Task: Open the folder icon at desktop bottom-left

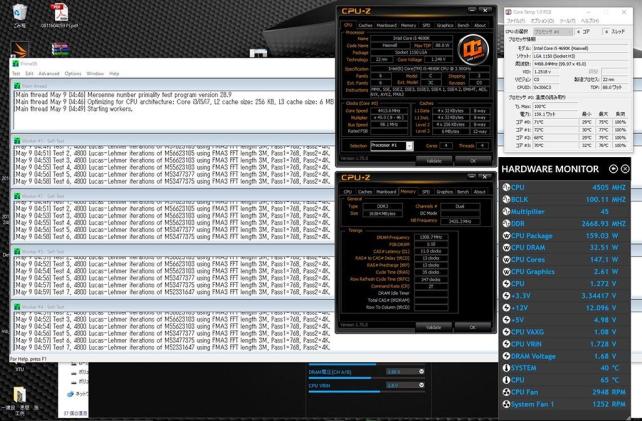Action: click(20, 395)
